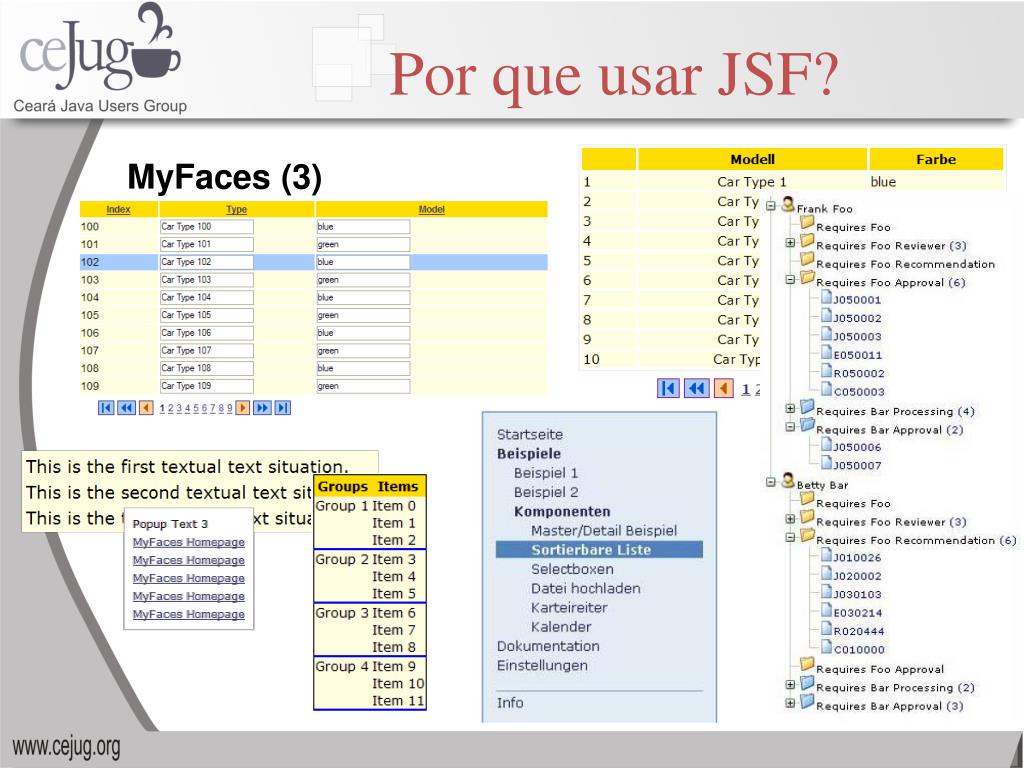Viewport: 1024px width, 768px height.
Task: Click fast-forward icon in Index/Type/Model table pager
Action: (x=262, y=408)
